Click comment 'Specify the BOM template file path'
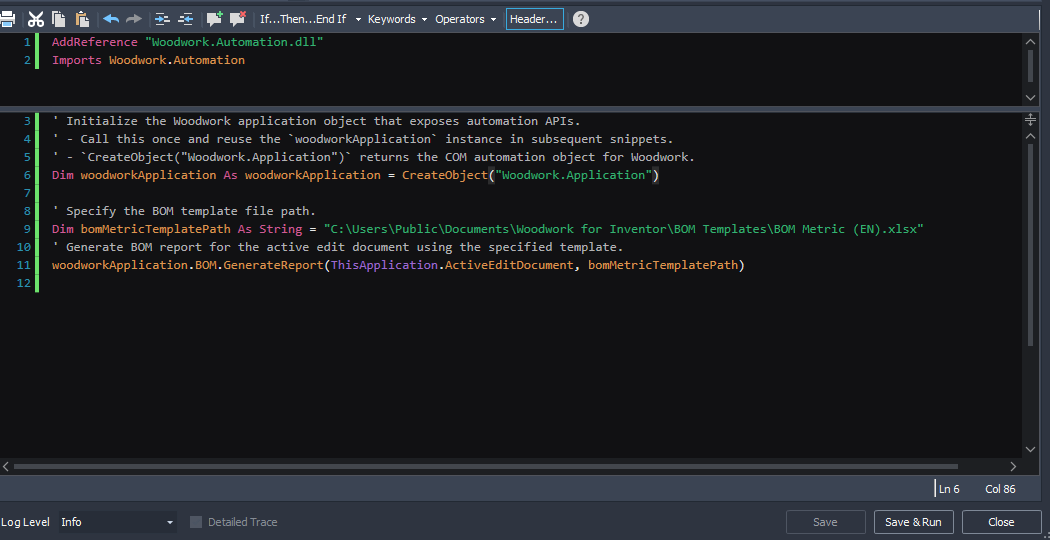Screen dimensions: 1050x540 click(x=184, y=211)
